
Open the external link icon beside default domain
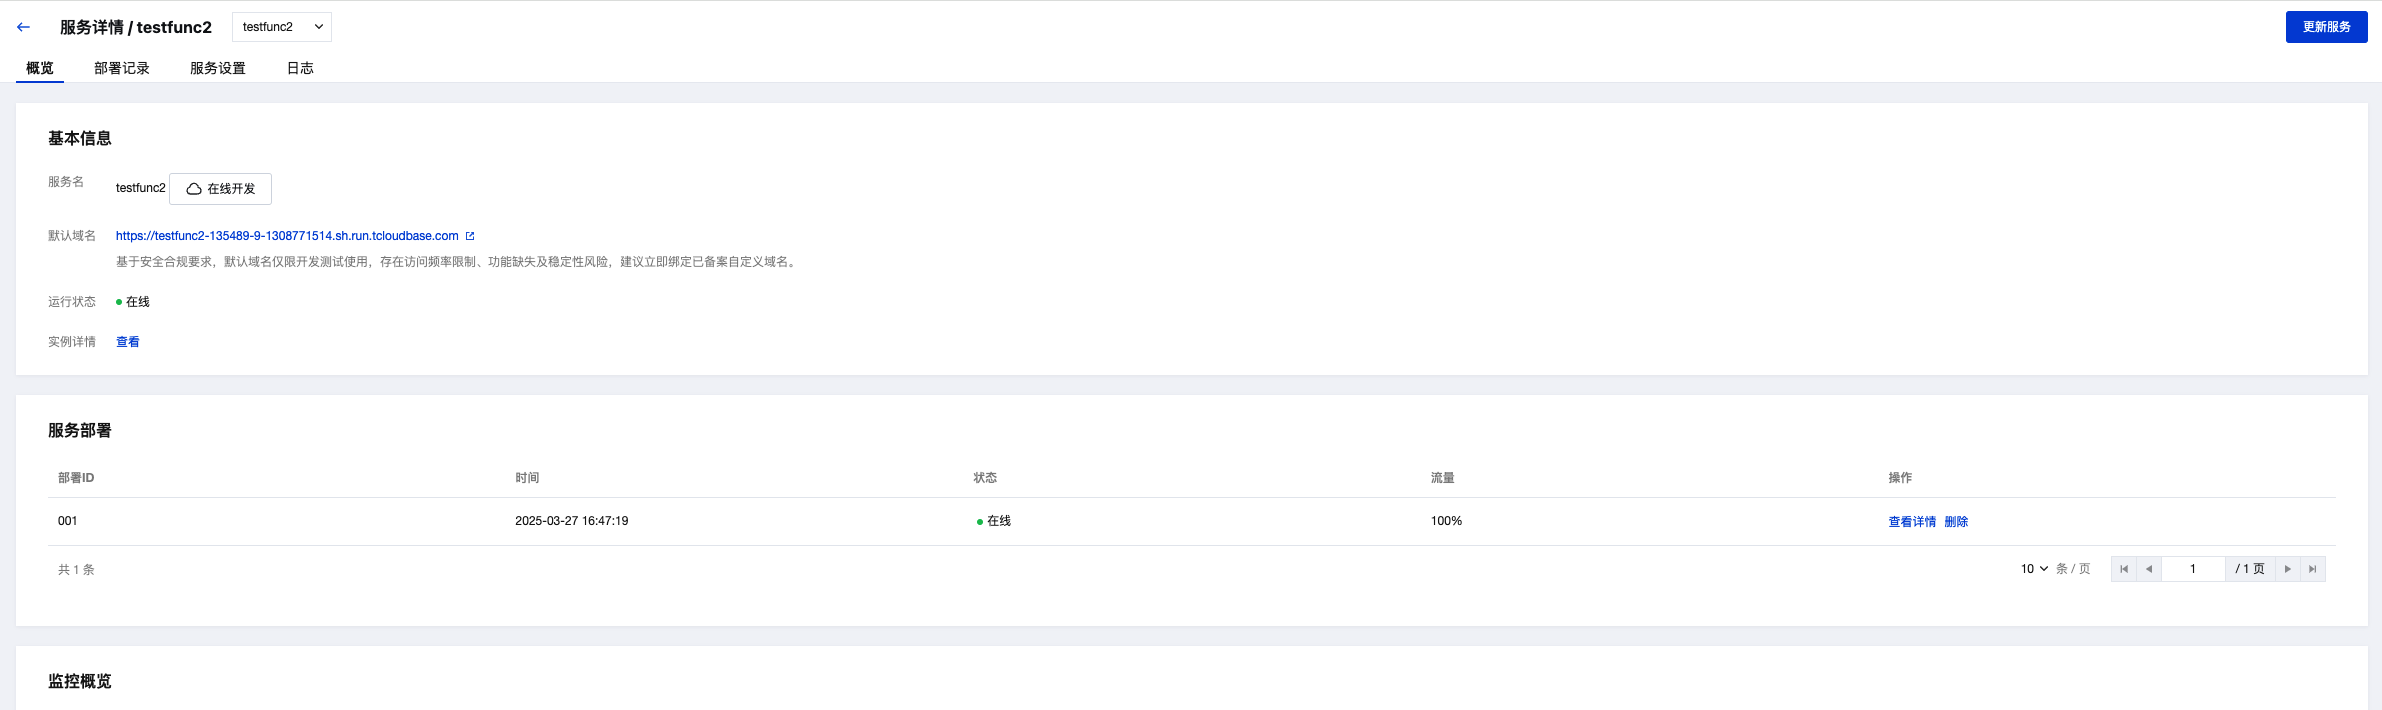pos(470,236)
